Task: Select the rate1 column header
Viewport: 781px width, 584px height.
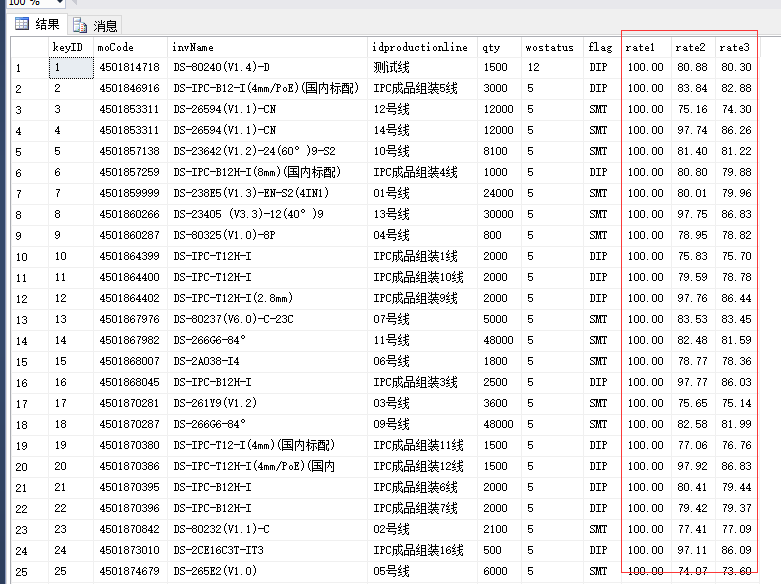Action: 646,47
